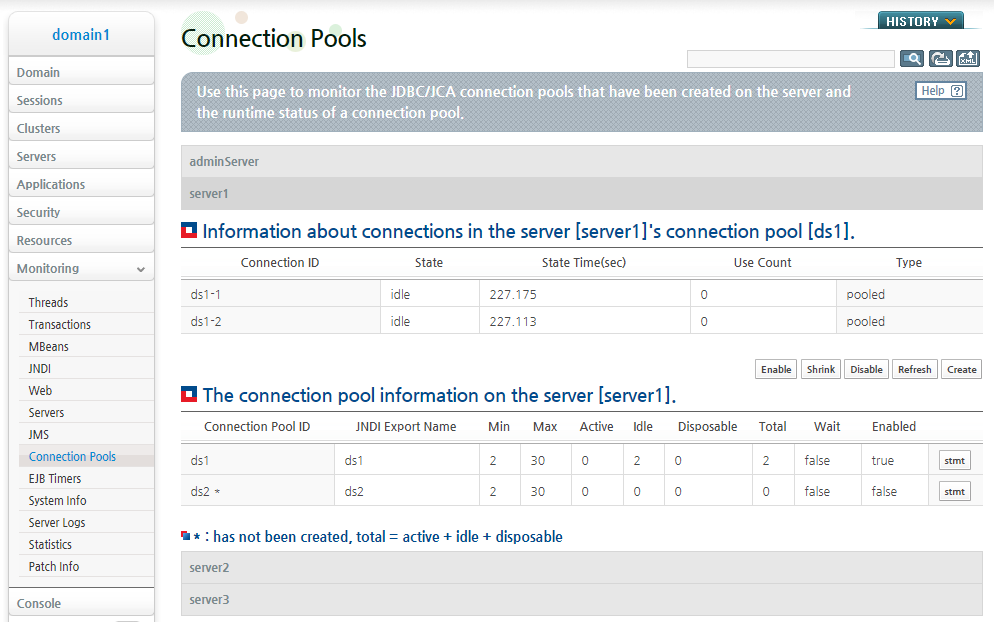Click connection ID ds1-2

click(205, 321)
